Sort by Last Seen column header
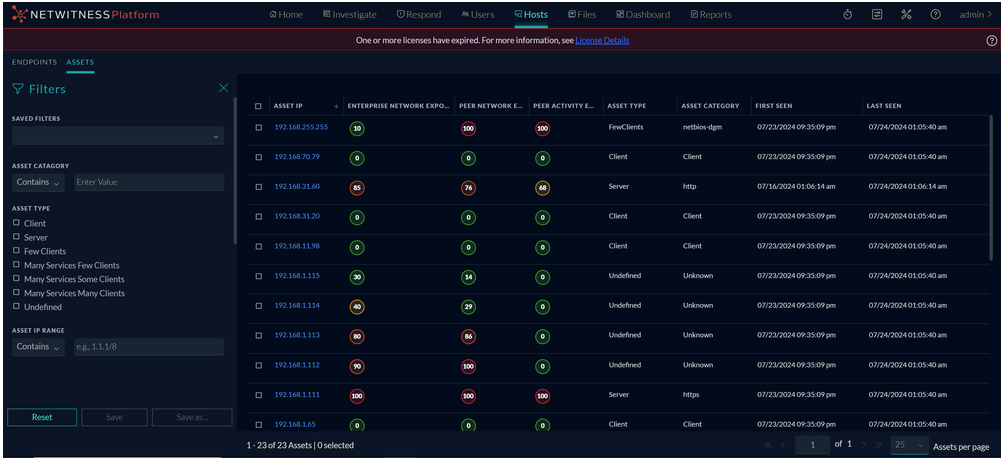 pyautogui.click(x=884, y=106)
